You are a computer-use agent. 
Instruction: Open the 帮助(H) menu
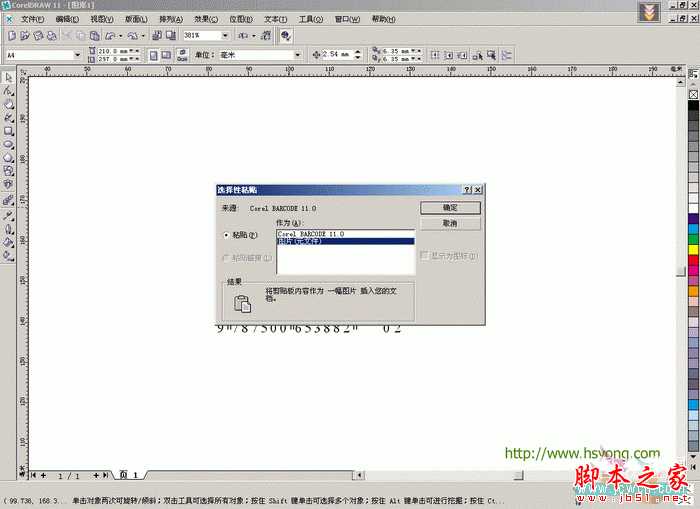(x=383, y=19)
